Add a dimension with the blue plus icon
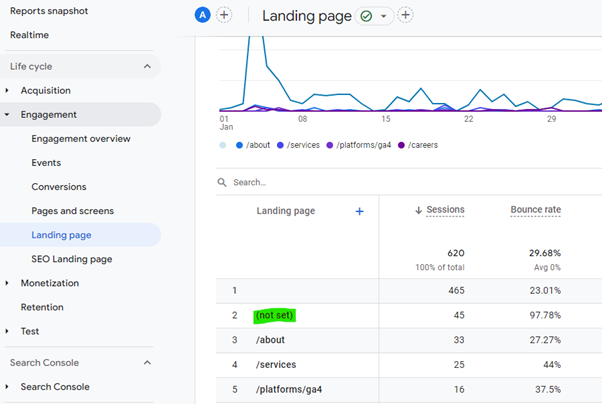The width and height of the screenshot is (602, 404). tap(360, 211)
